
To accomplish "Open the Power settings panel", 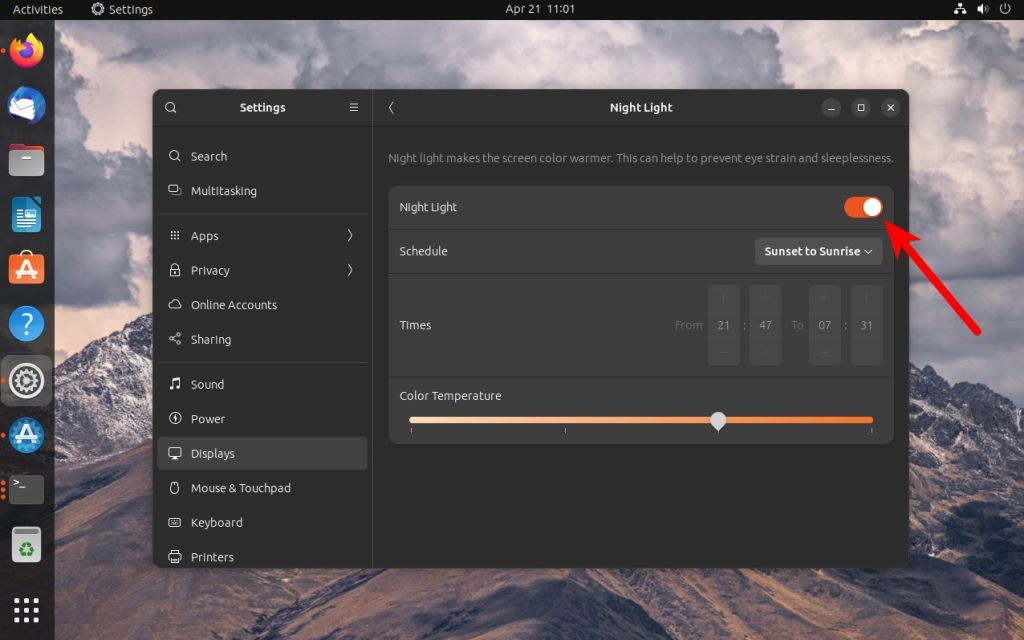I will point(263,419).
